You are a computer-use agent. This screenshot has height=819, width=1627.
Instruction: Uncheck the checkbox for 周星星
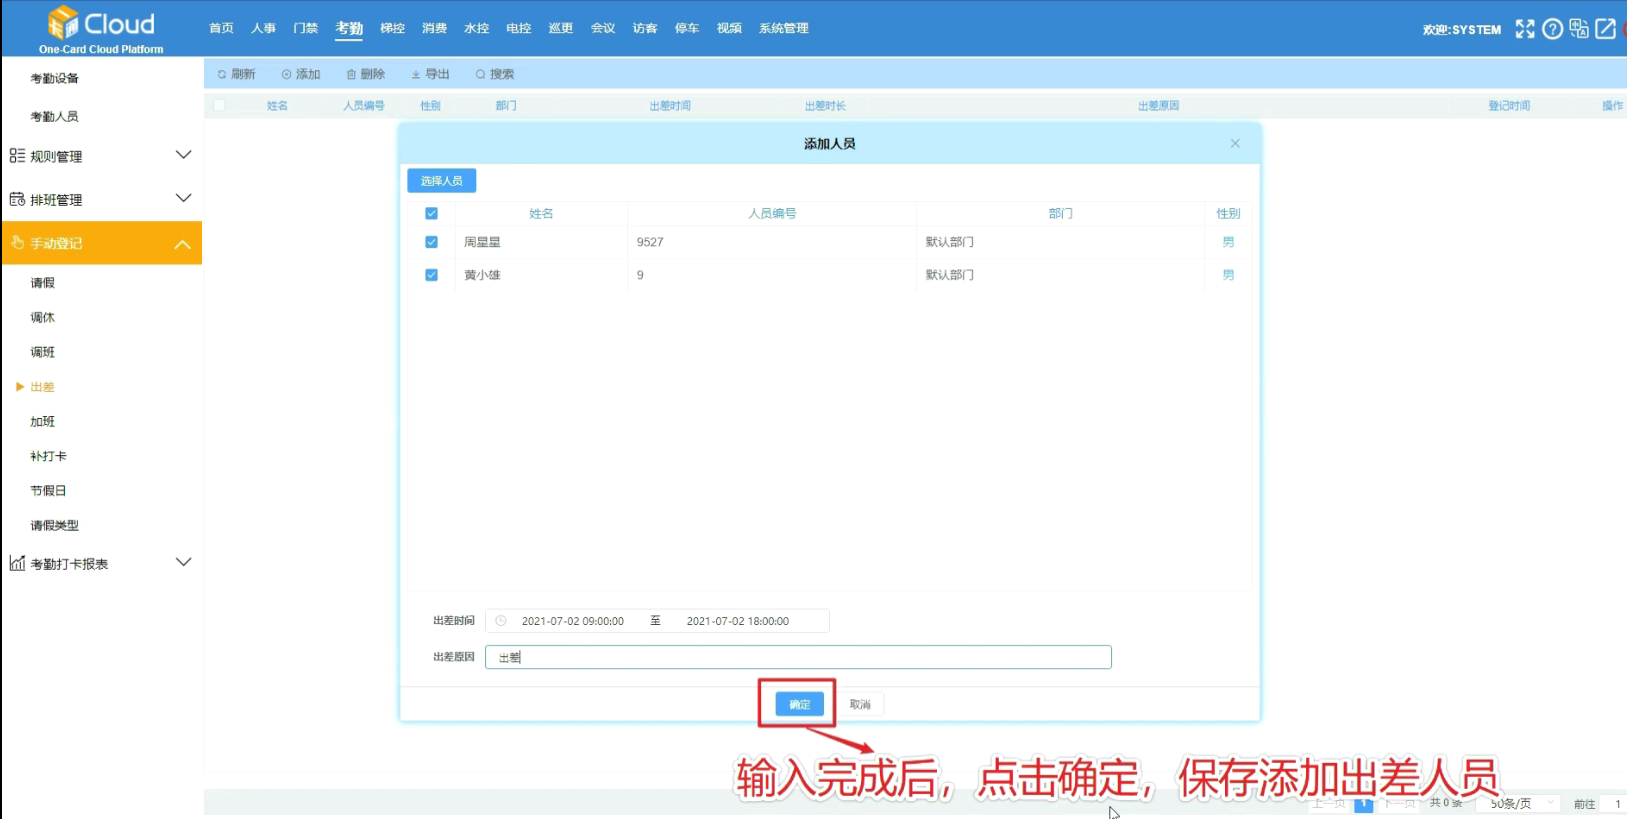432,242
